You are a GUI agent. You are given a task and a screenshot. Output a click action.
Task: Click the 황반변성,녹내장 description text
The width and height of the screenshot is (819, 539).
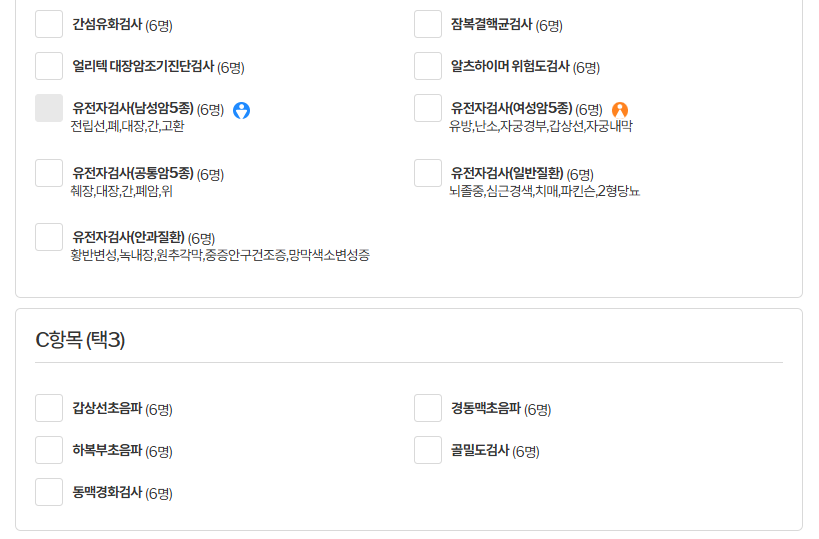(220, 256)
